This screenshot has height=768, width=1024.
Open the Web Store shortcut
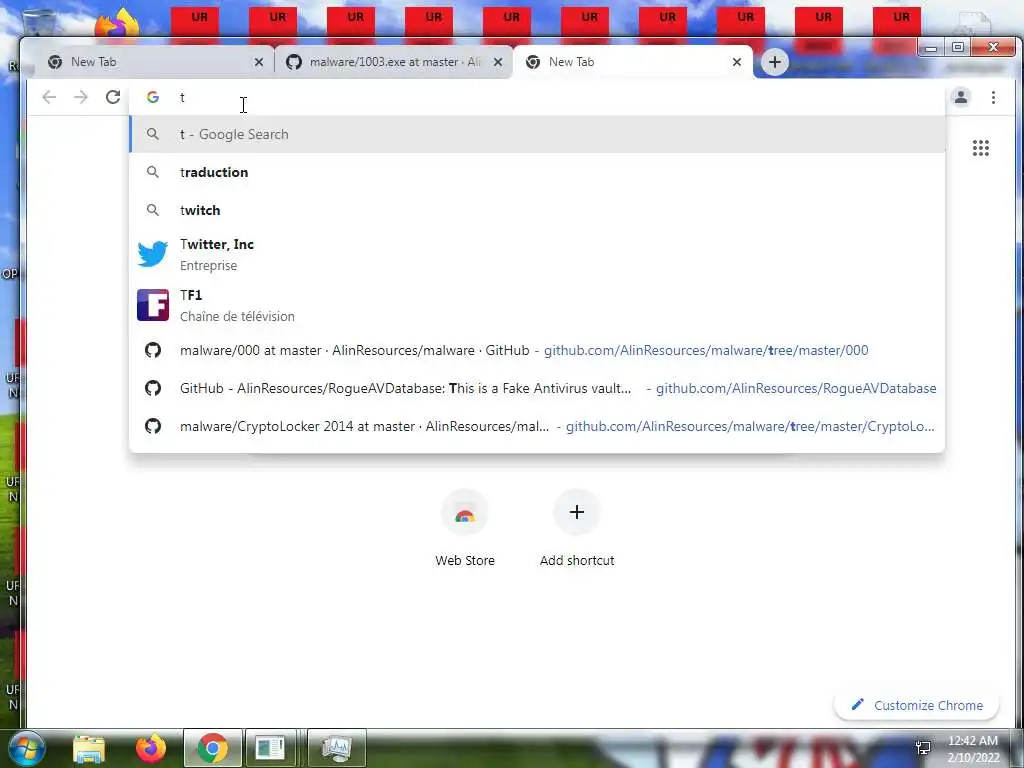click(465, 528)
